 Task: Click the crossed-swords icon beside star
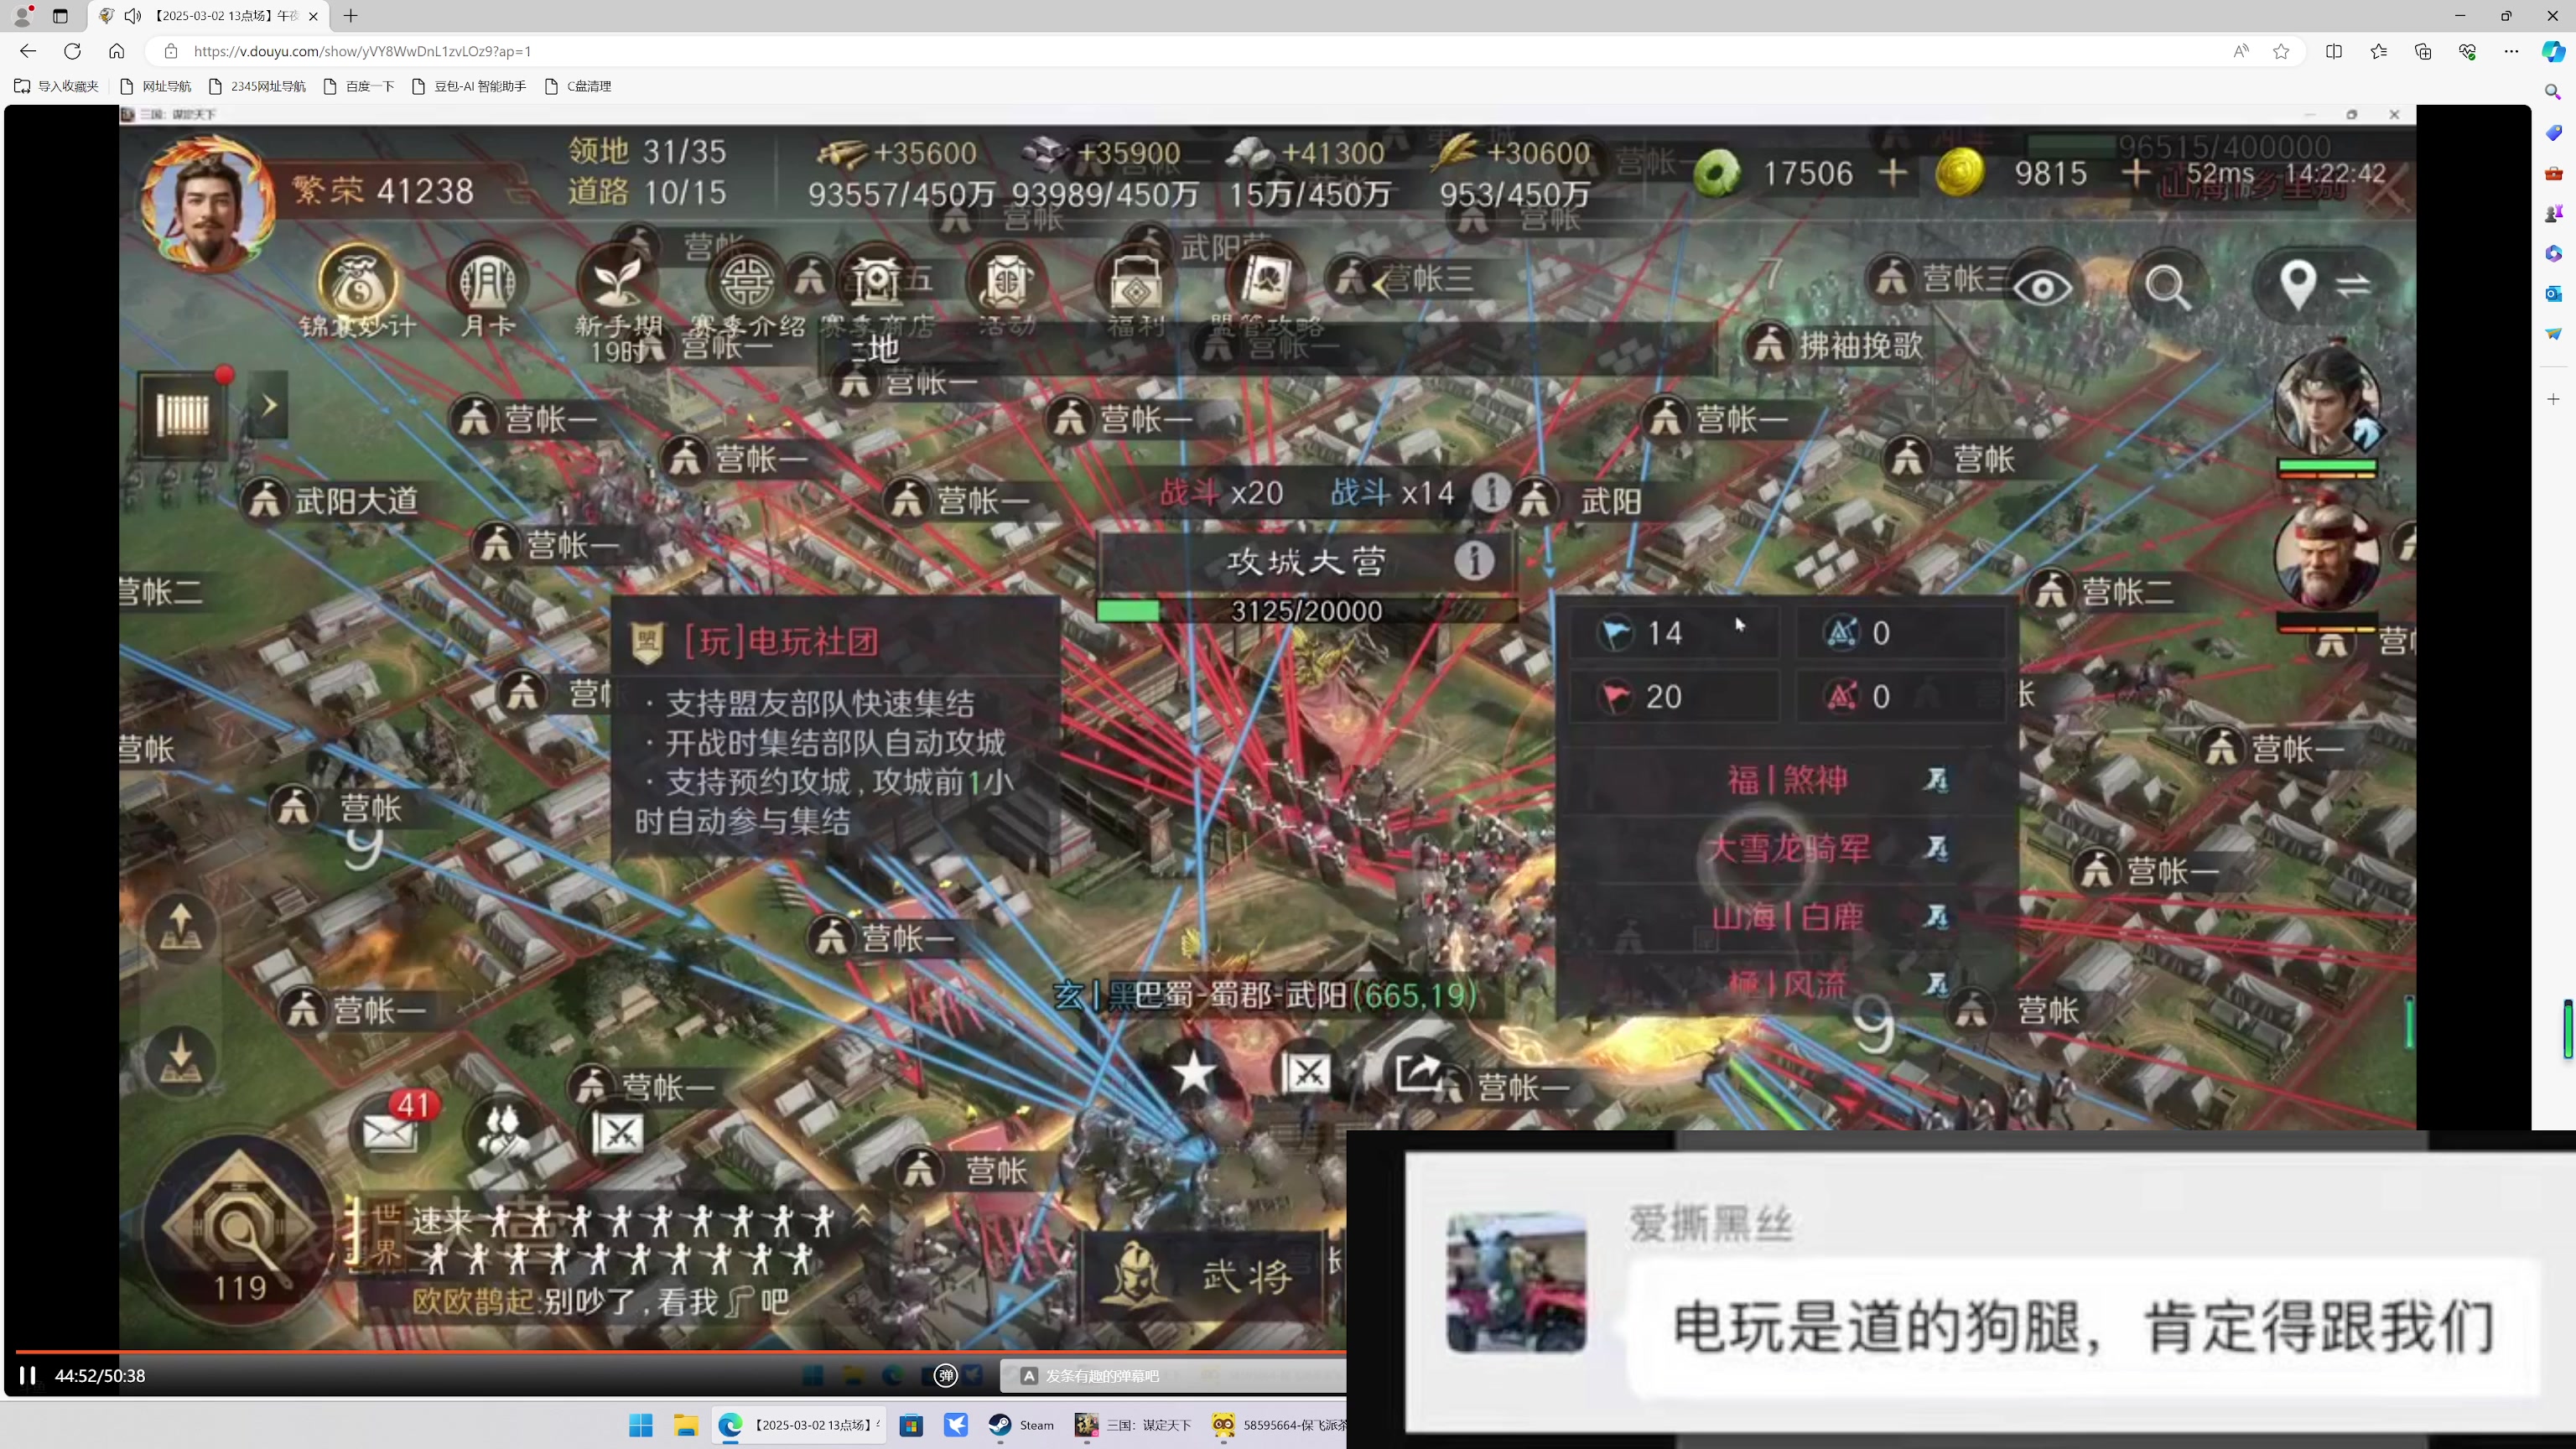coord(1306,1074)
